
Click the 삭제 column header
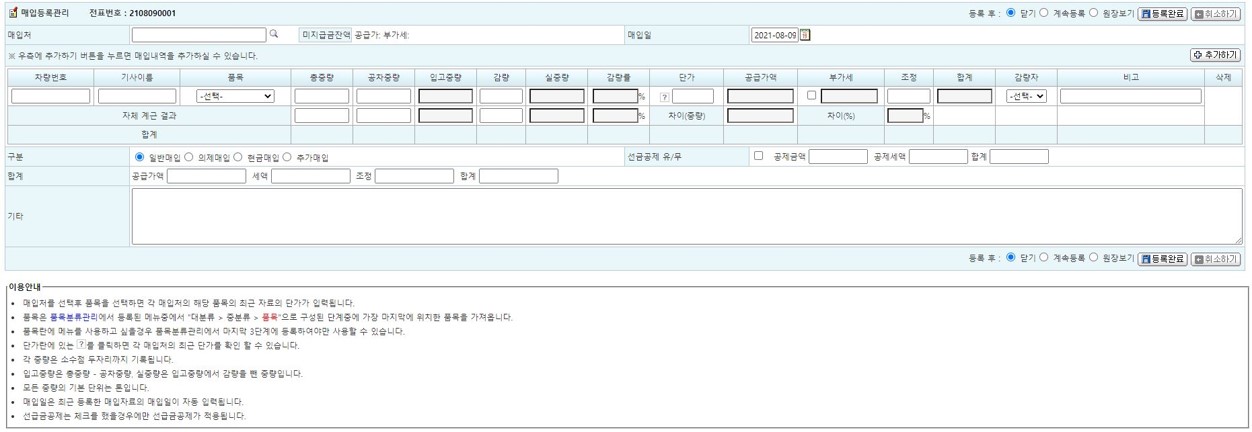1223,77
